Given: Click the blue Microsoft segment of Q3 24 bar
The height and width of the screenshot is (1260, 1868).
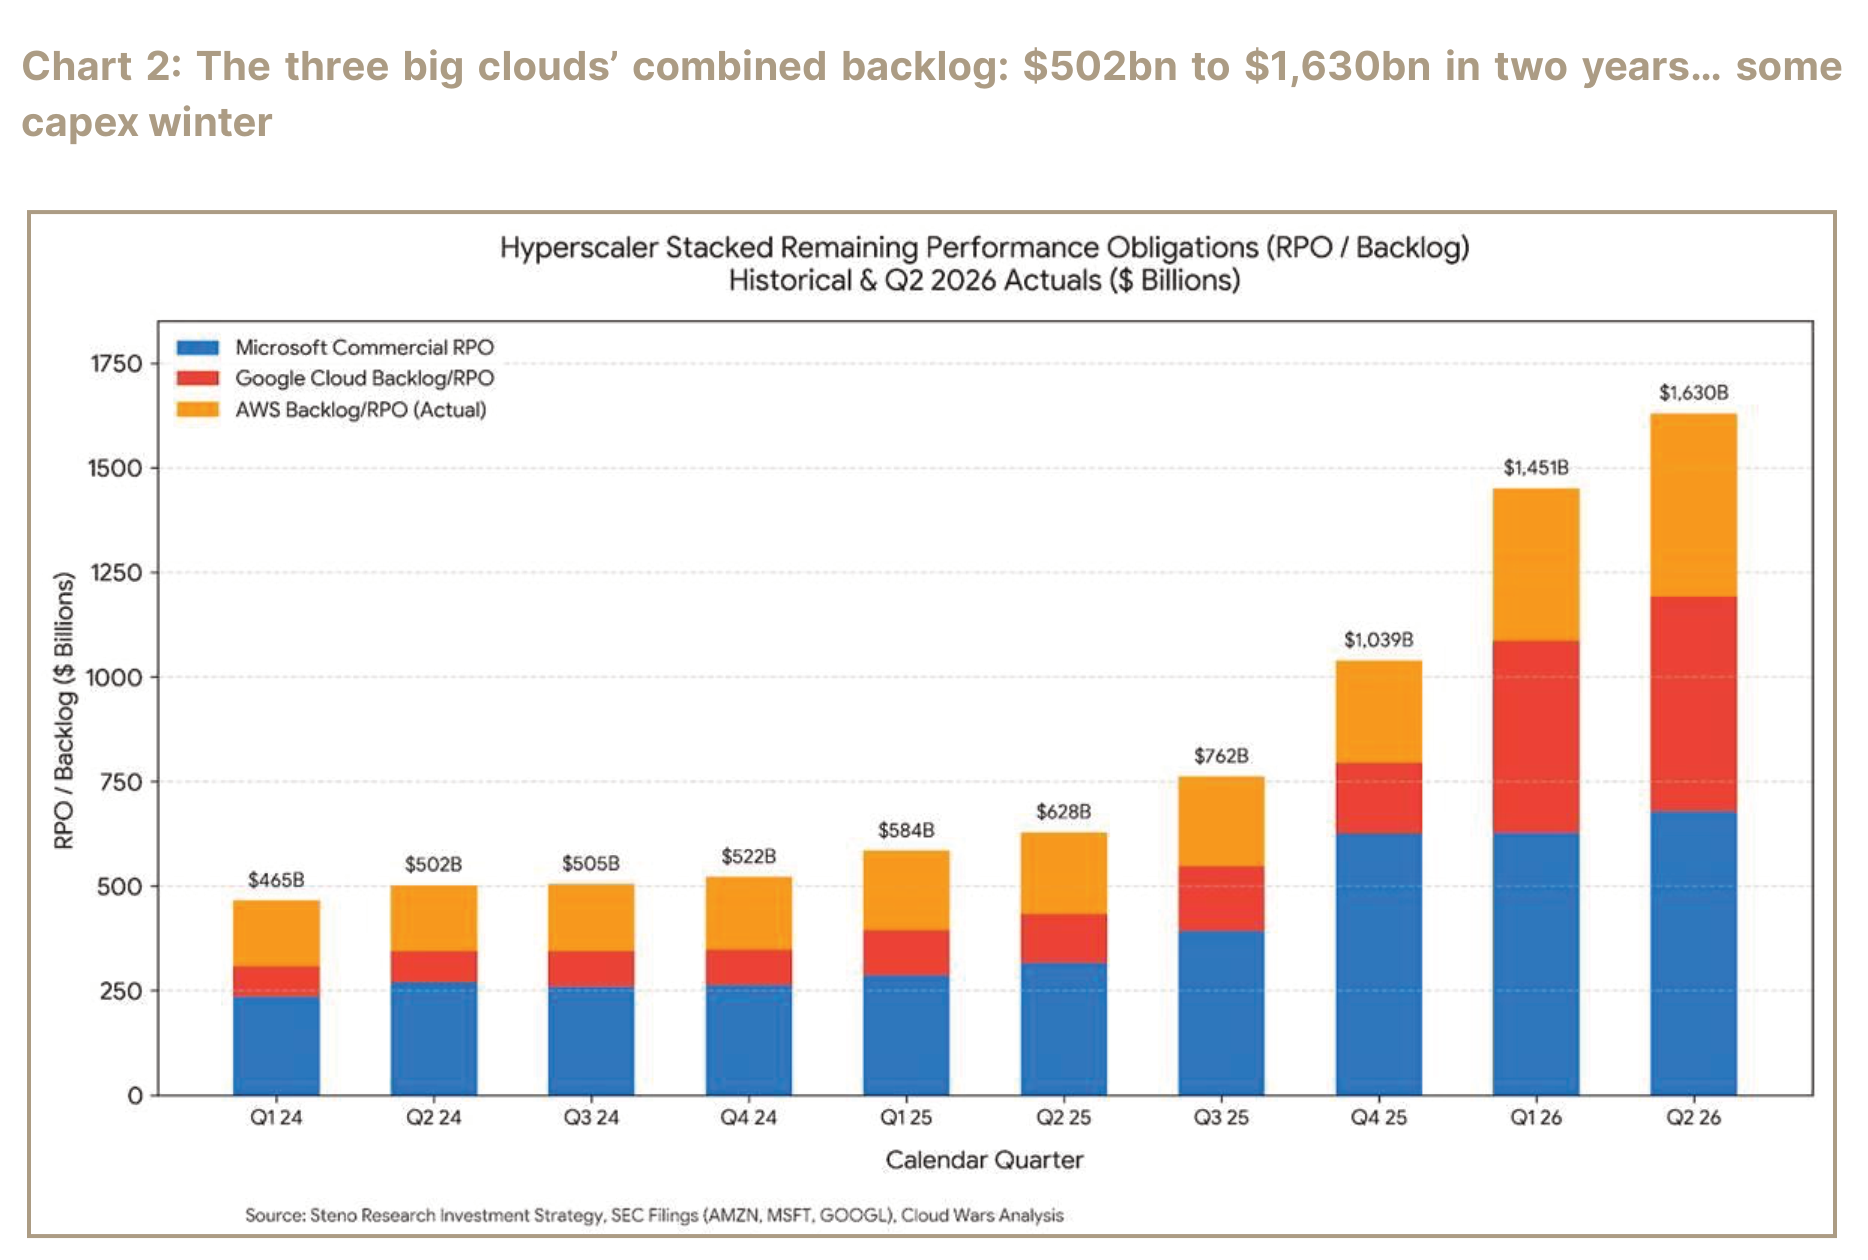Looking at the screenshot, I should pyautogui.click(x=591, y=1041).
